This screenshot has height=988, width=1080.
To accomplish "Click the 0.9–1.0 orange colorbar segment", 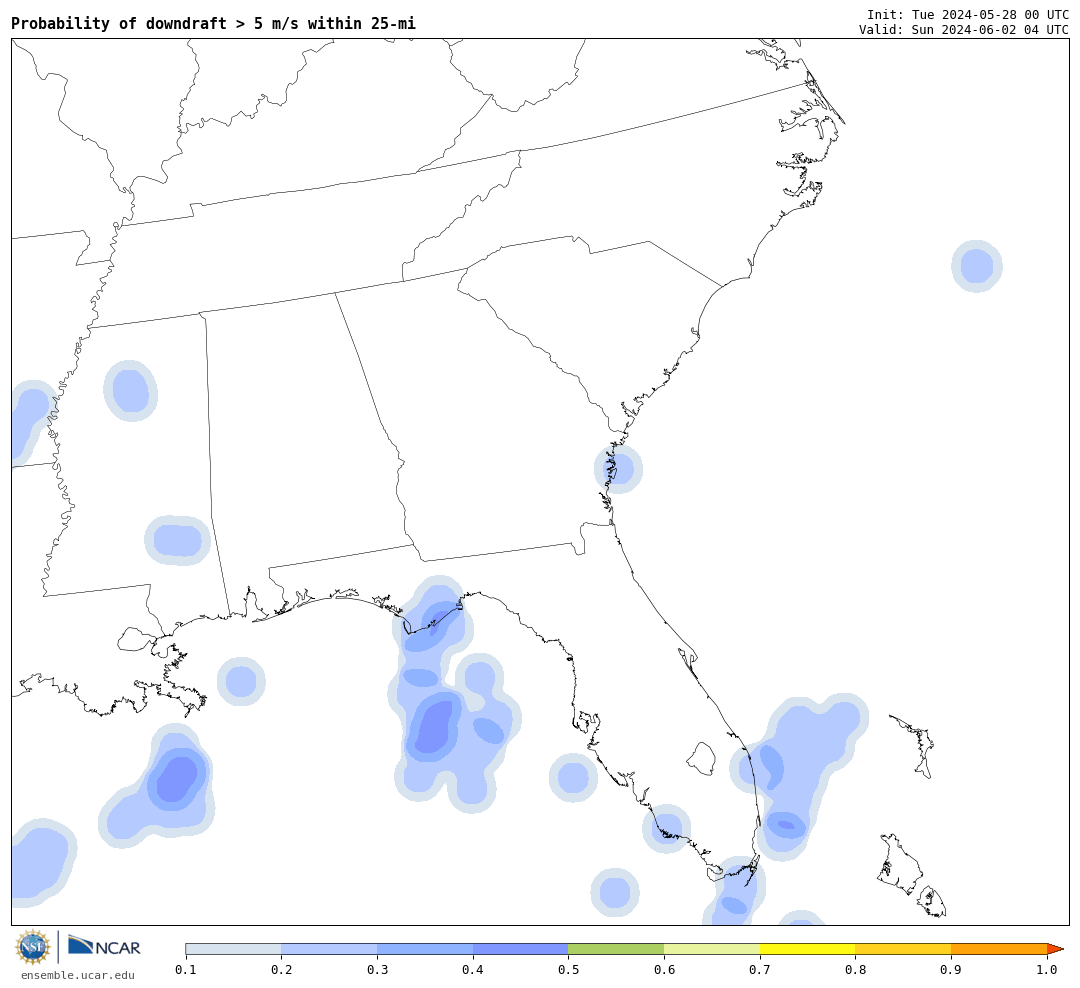I will pyautogui.click(x=999, y=949).
